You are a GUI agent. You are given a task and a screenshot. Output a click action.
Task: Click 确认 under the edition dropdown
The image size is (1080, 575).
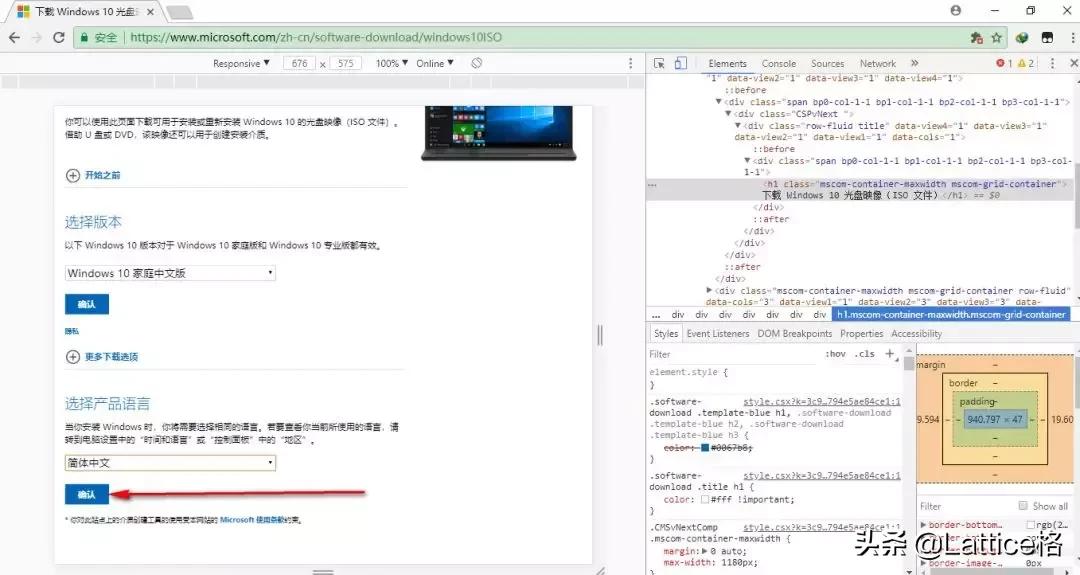click(87, 304)
